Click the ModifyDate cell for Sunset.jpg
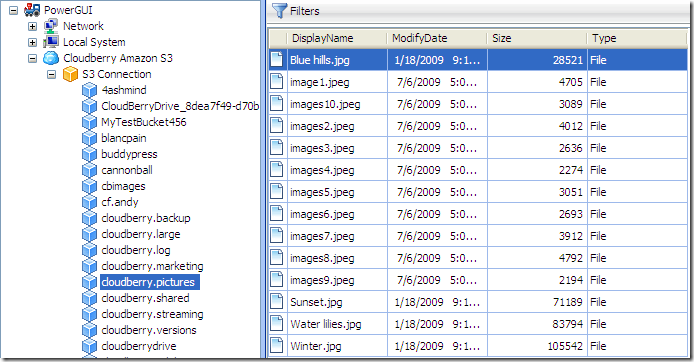The image size is (694, 362). (x=437, y=302)
